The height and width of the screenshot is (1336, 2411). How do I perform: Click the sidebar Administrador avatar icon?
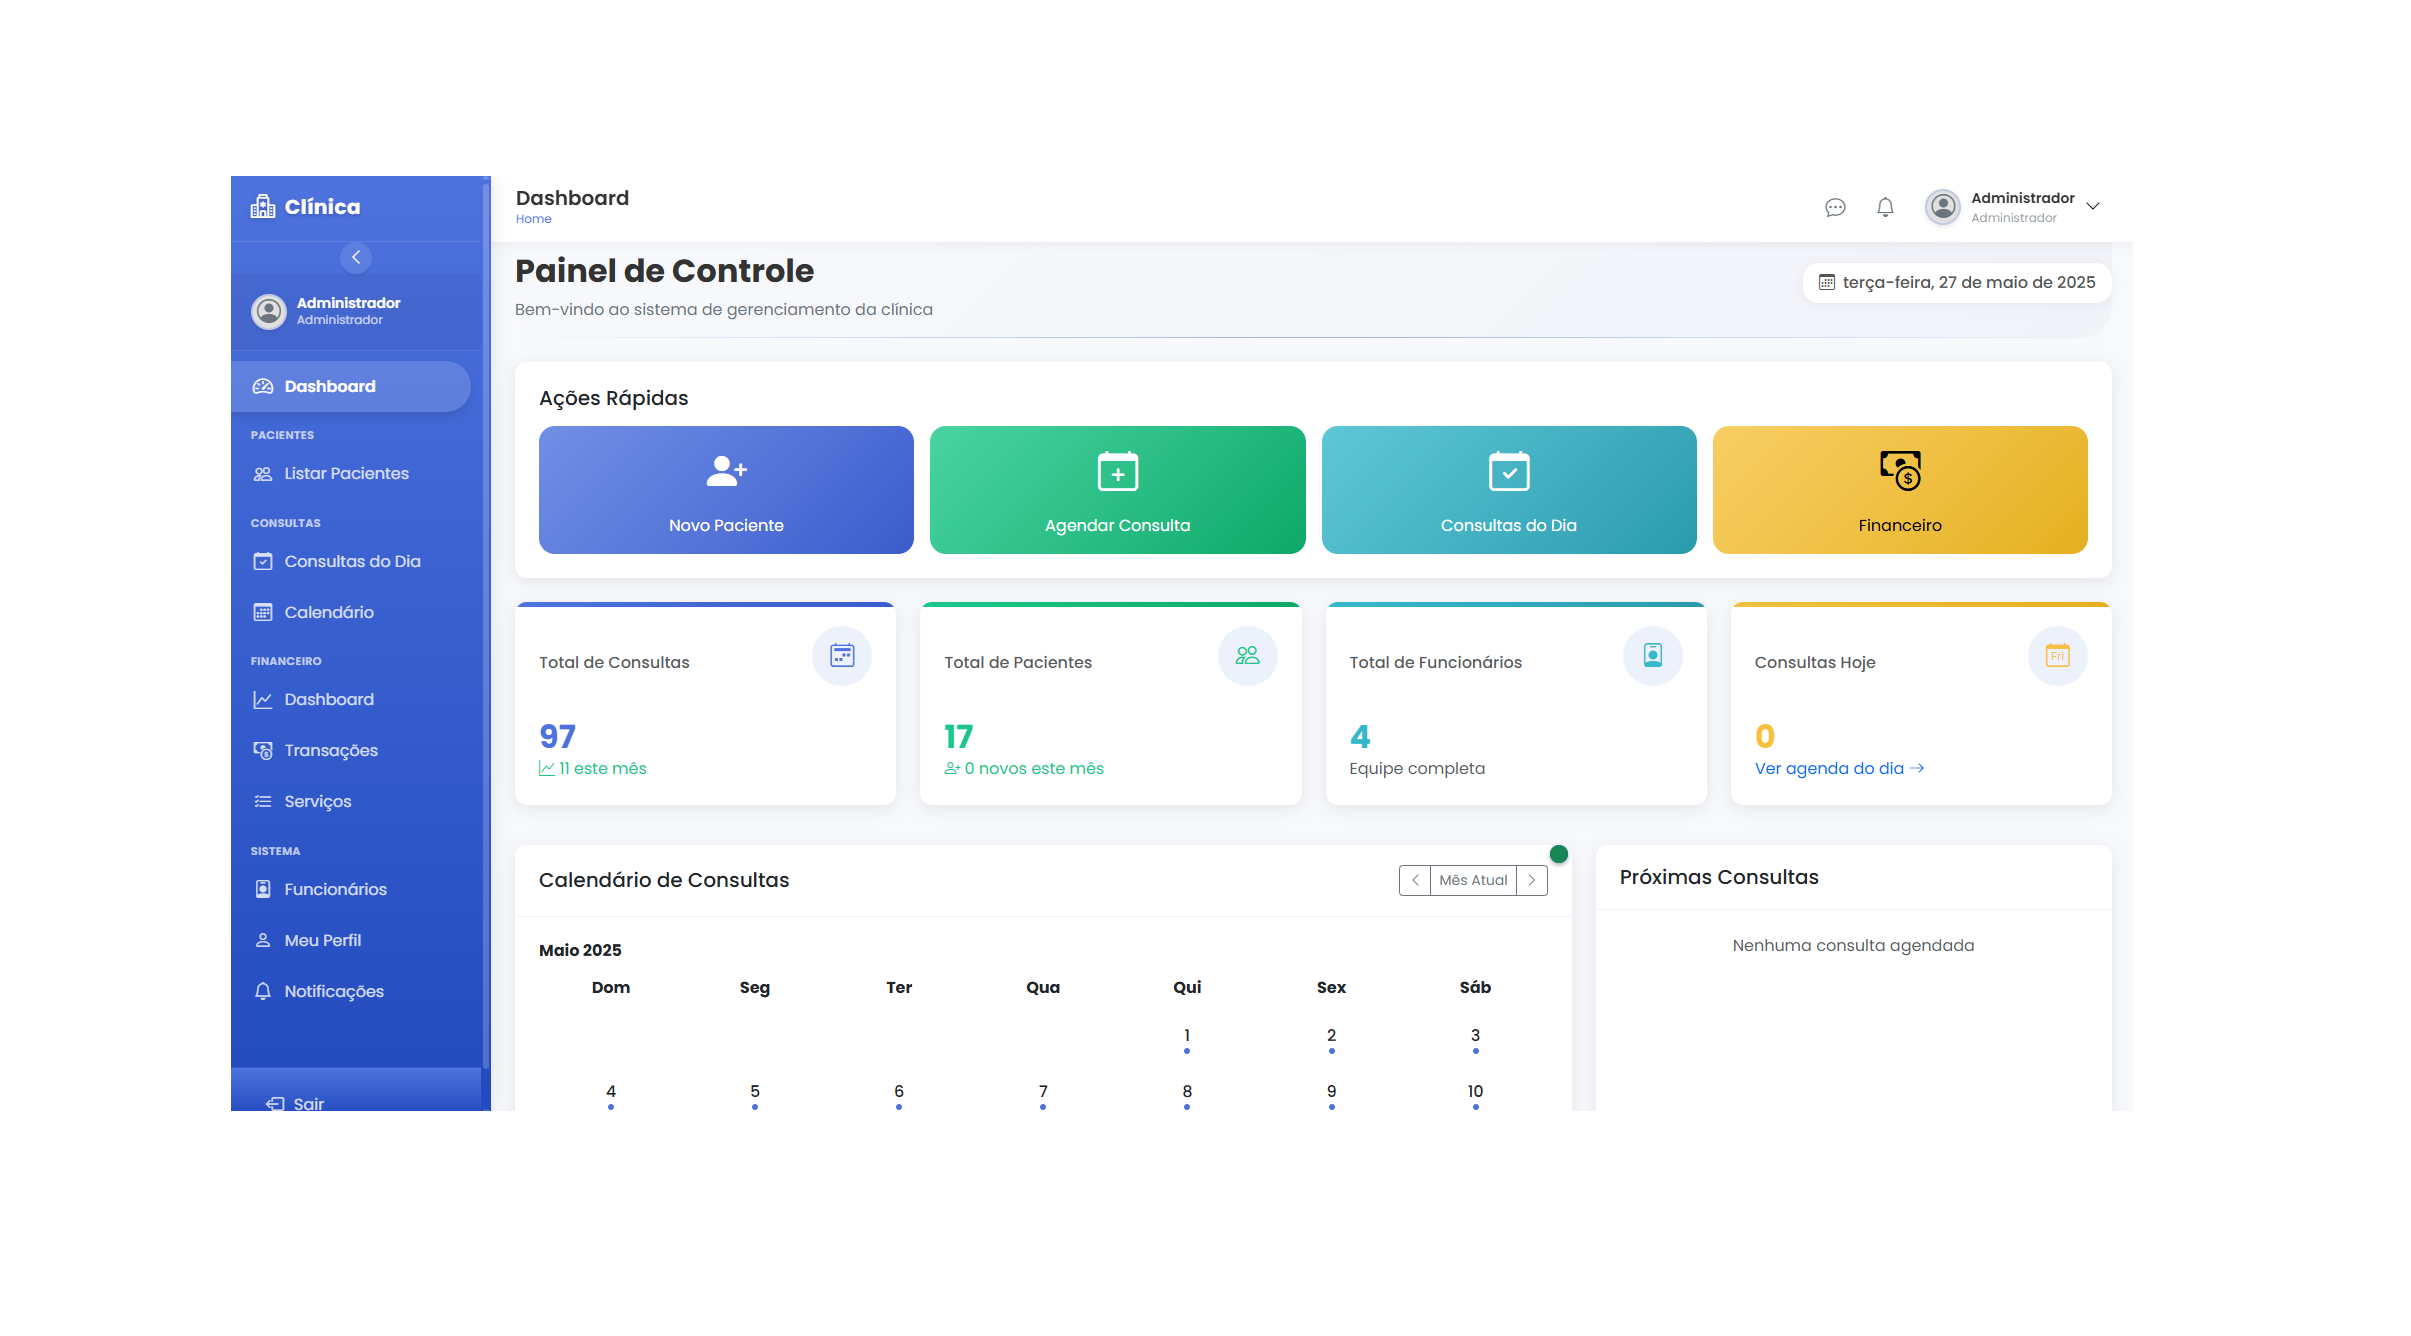coord(268,311)
